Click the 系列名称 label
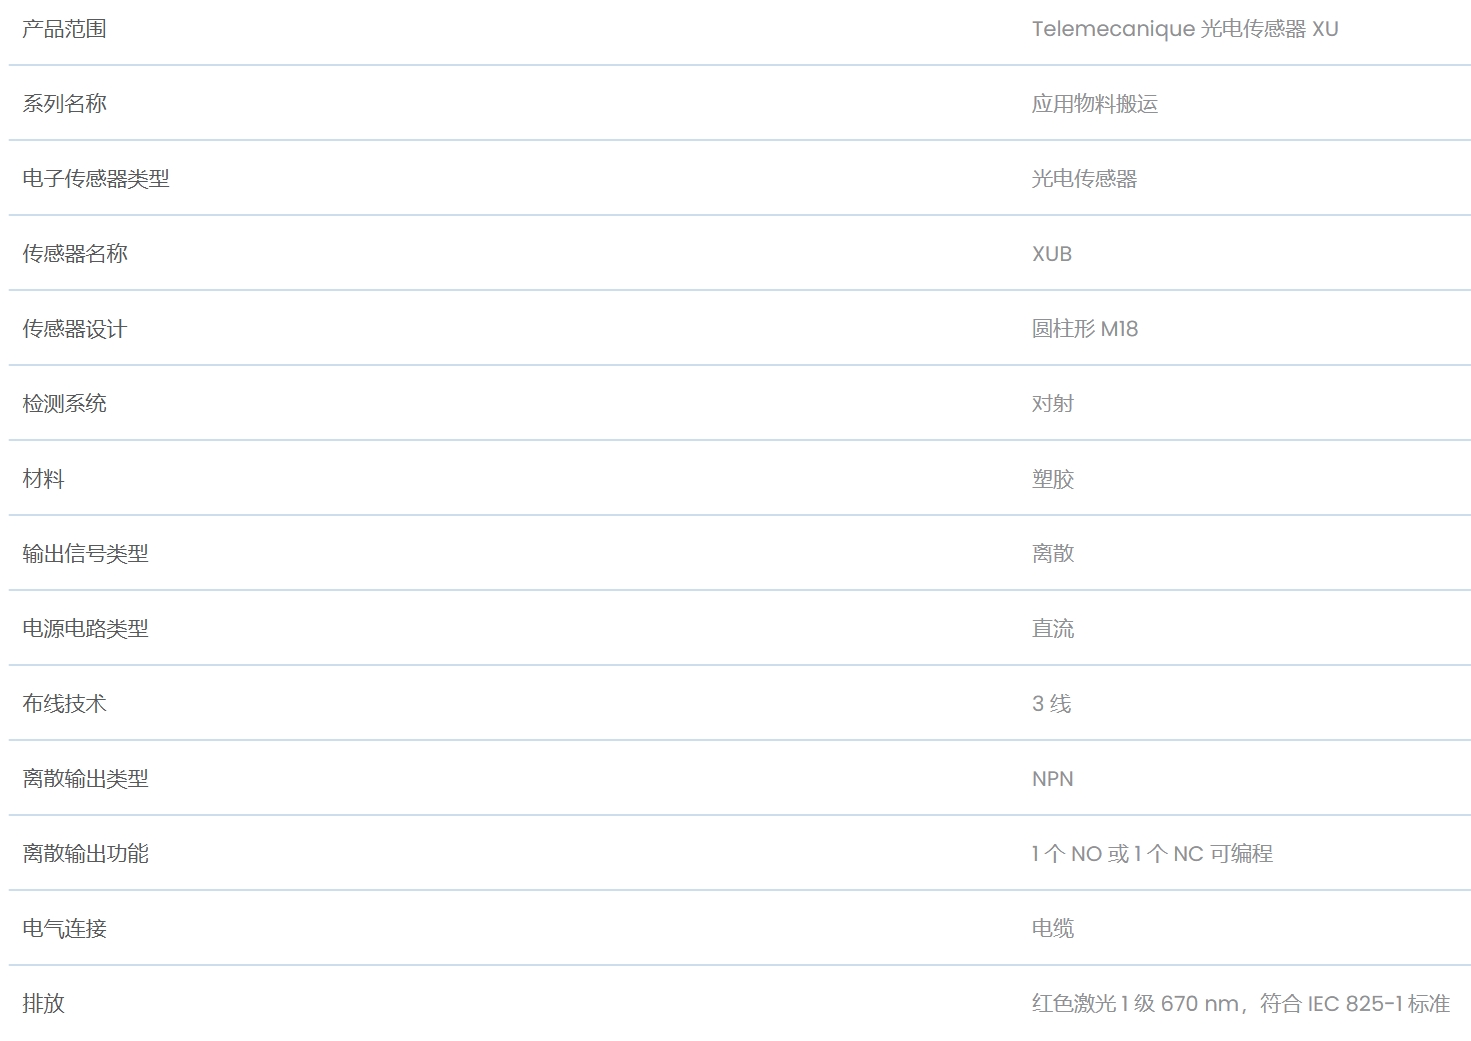 (x=64, y=104)
